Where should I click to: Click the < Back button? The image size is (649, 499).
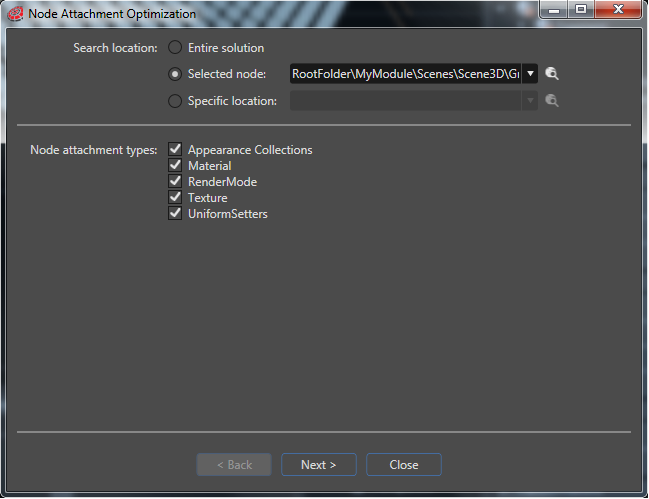[234, 465]
